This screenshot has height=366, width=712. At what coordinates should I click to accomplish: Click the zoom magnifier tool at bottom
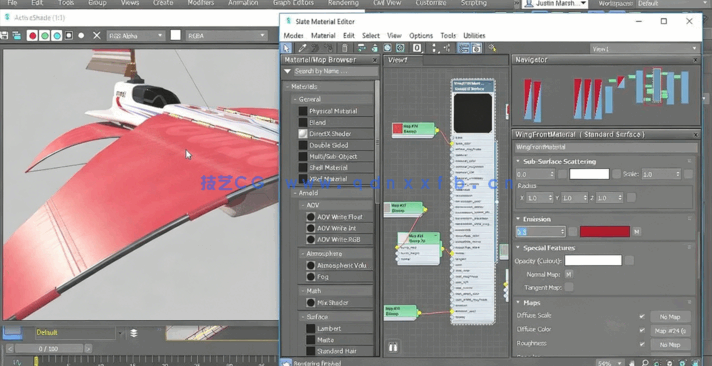[x=645, y=363]
